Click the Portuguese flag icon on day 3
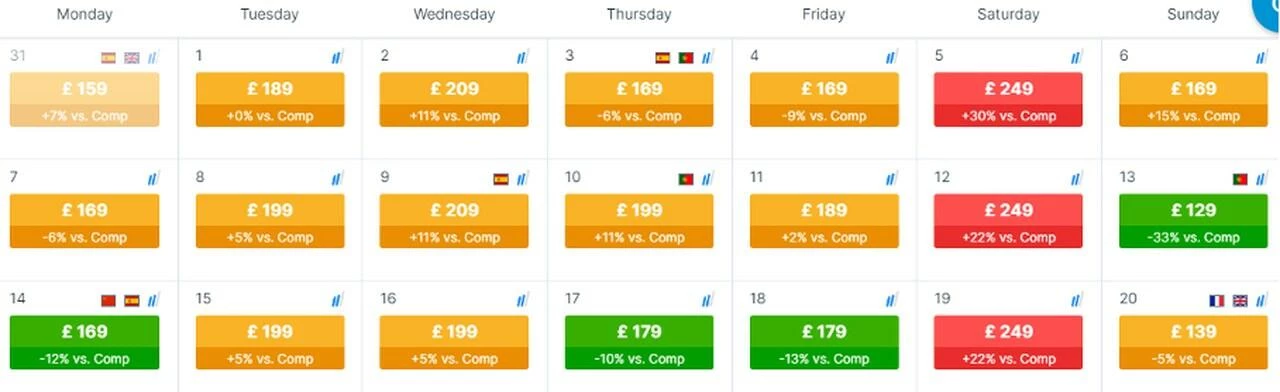The image size is (1280, 392). [686, 58]
